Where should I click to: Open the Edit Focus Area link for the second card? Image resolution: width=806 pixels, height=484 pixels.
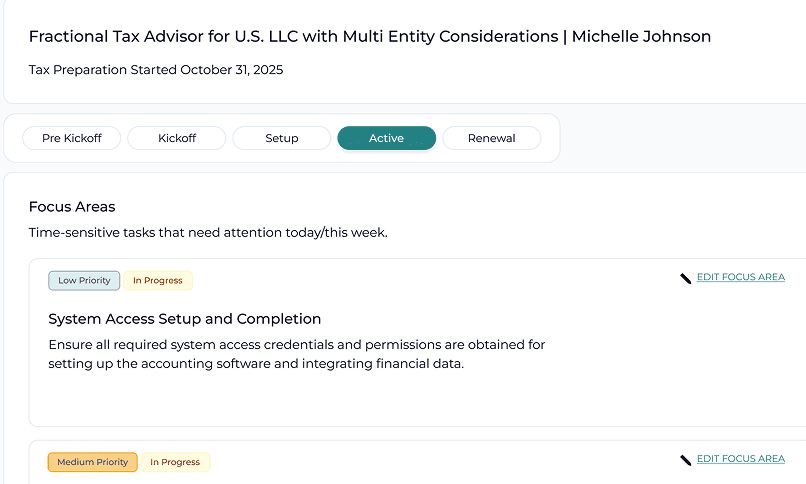pos(741,459)
